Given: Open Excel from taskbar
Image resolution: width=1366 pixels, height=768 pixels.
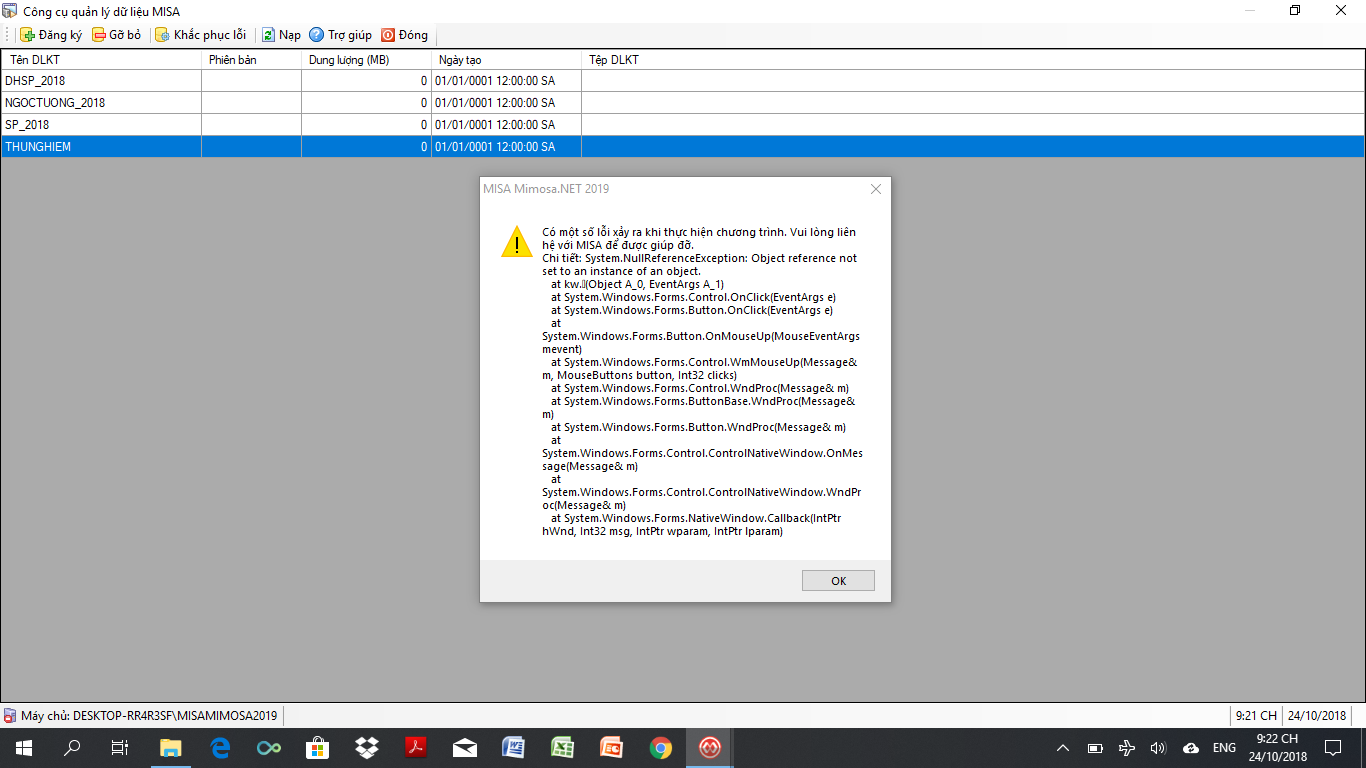Looking at the screenshot, I should (x=563, y=748).
